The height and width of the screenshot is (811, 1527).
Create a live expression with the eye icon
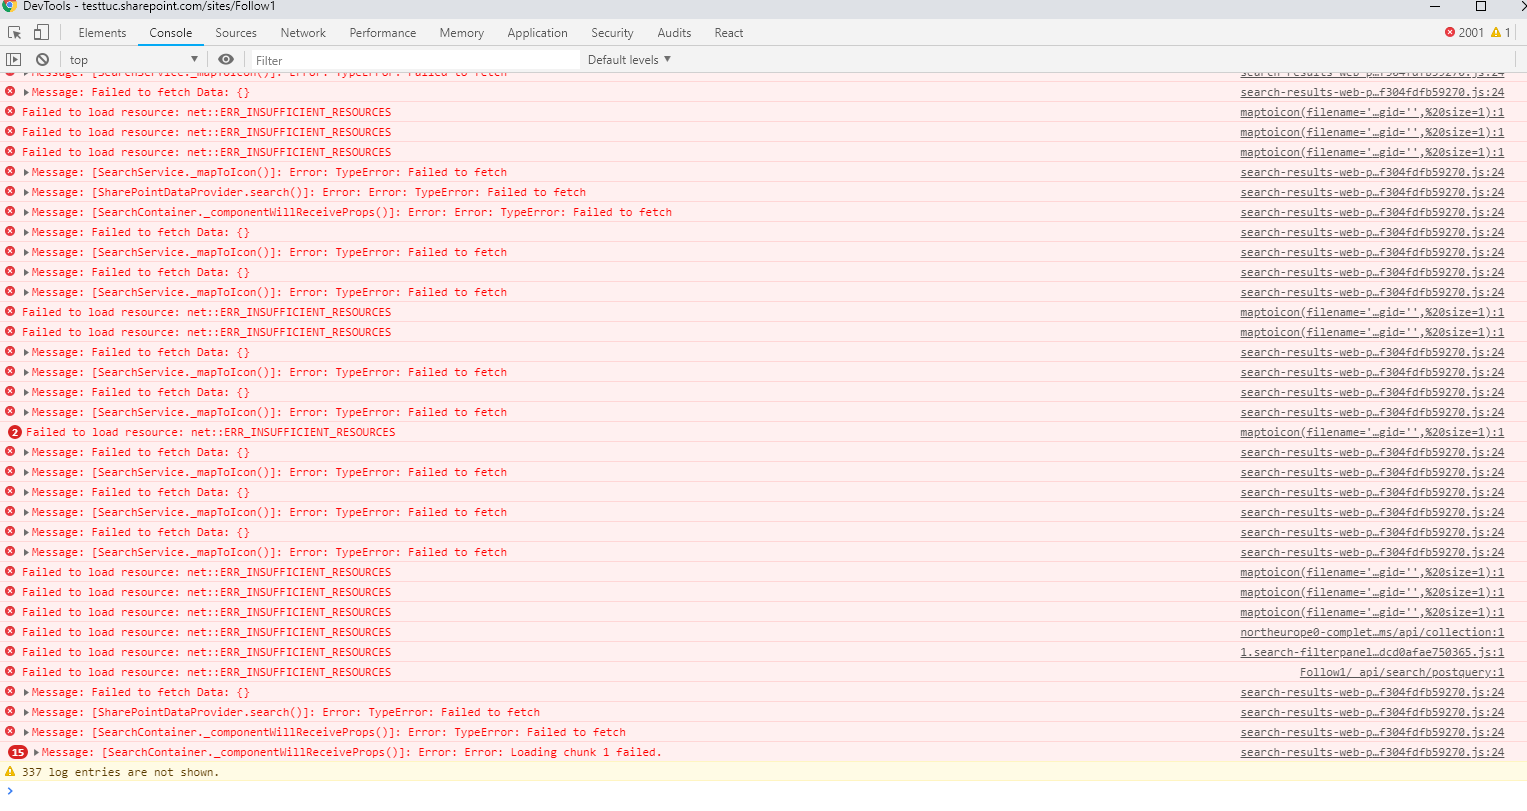click(x=226, y=59)
